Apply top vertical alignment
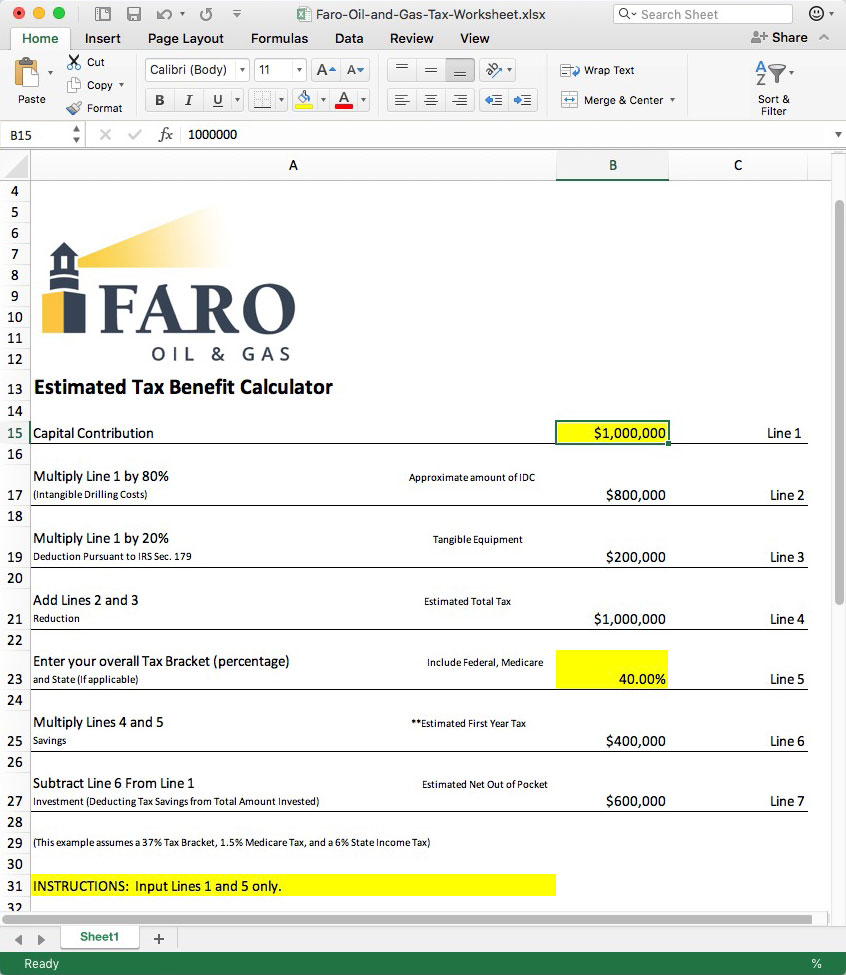The image size is (846, 975). coord(402,70)
